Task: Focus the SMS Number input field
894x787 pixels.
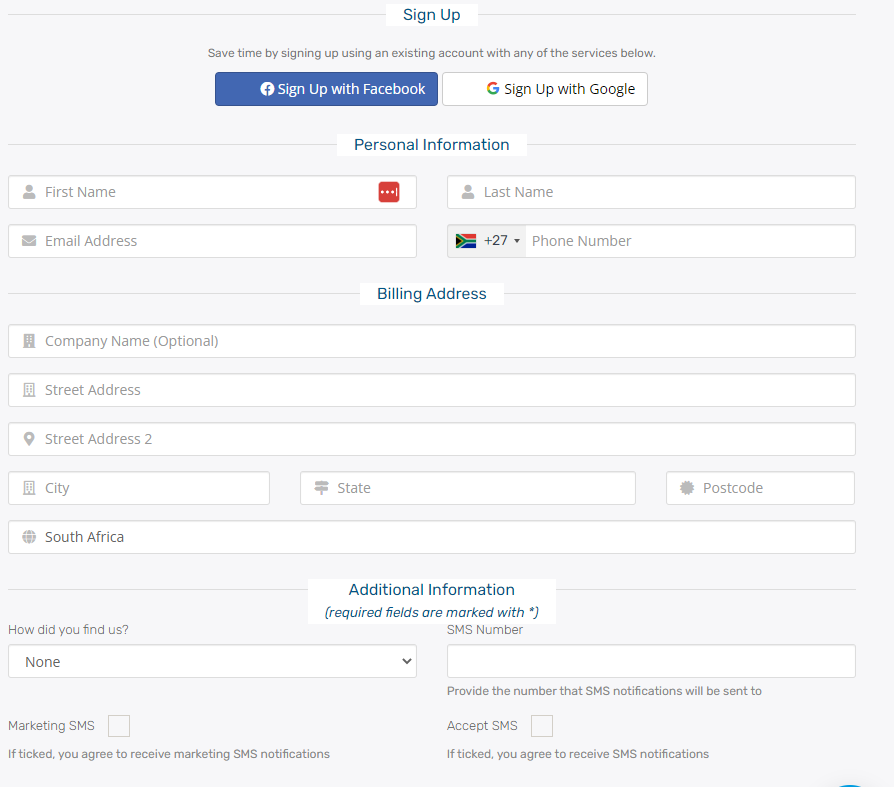Action: click(x=651, y=662)
